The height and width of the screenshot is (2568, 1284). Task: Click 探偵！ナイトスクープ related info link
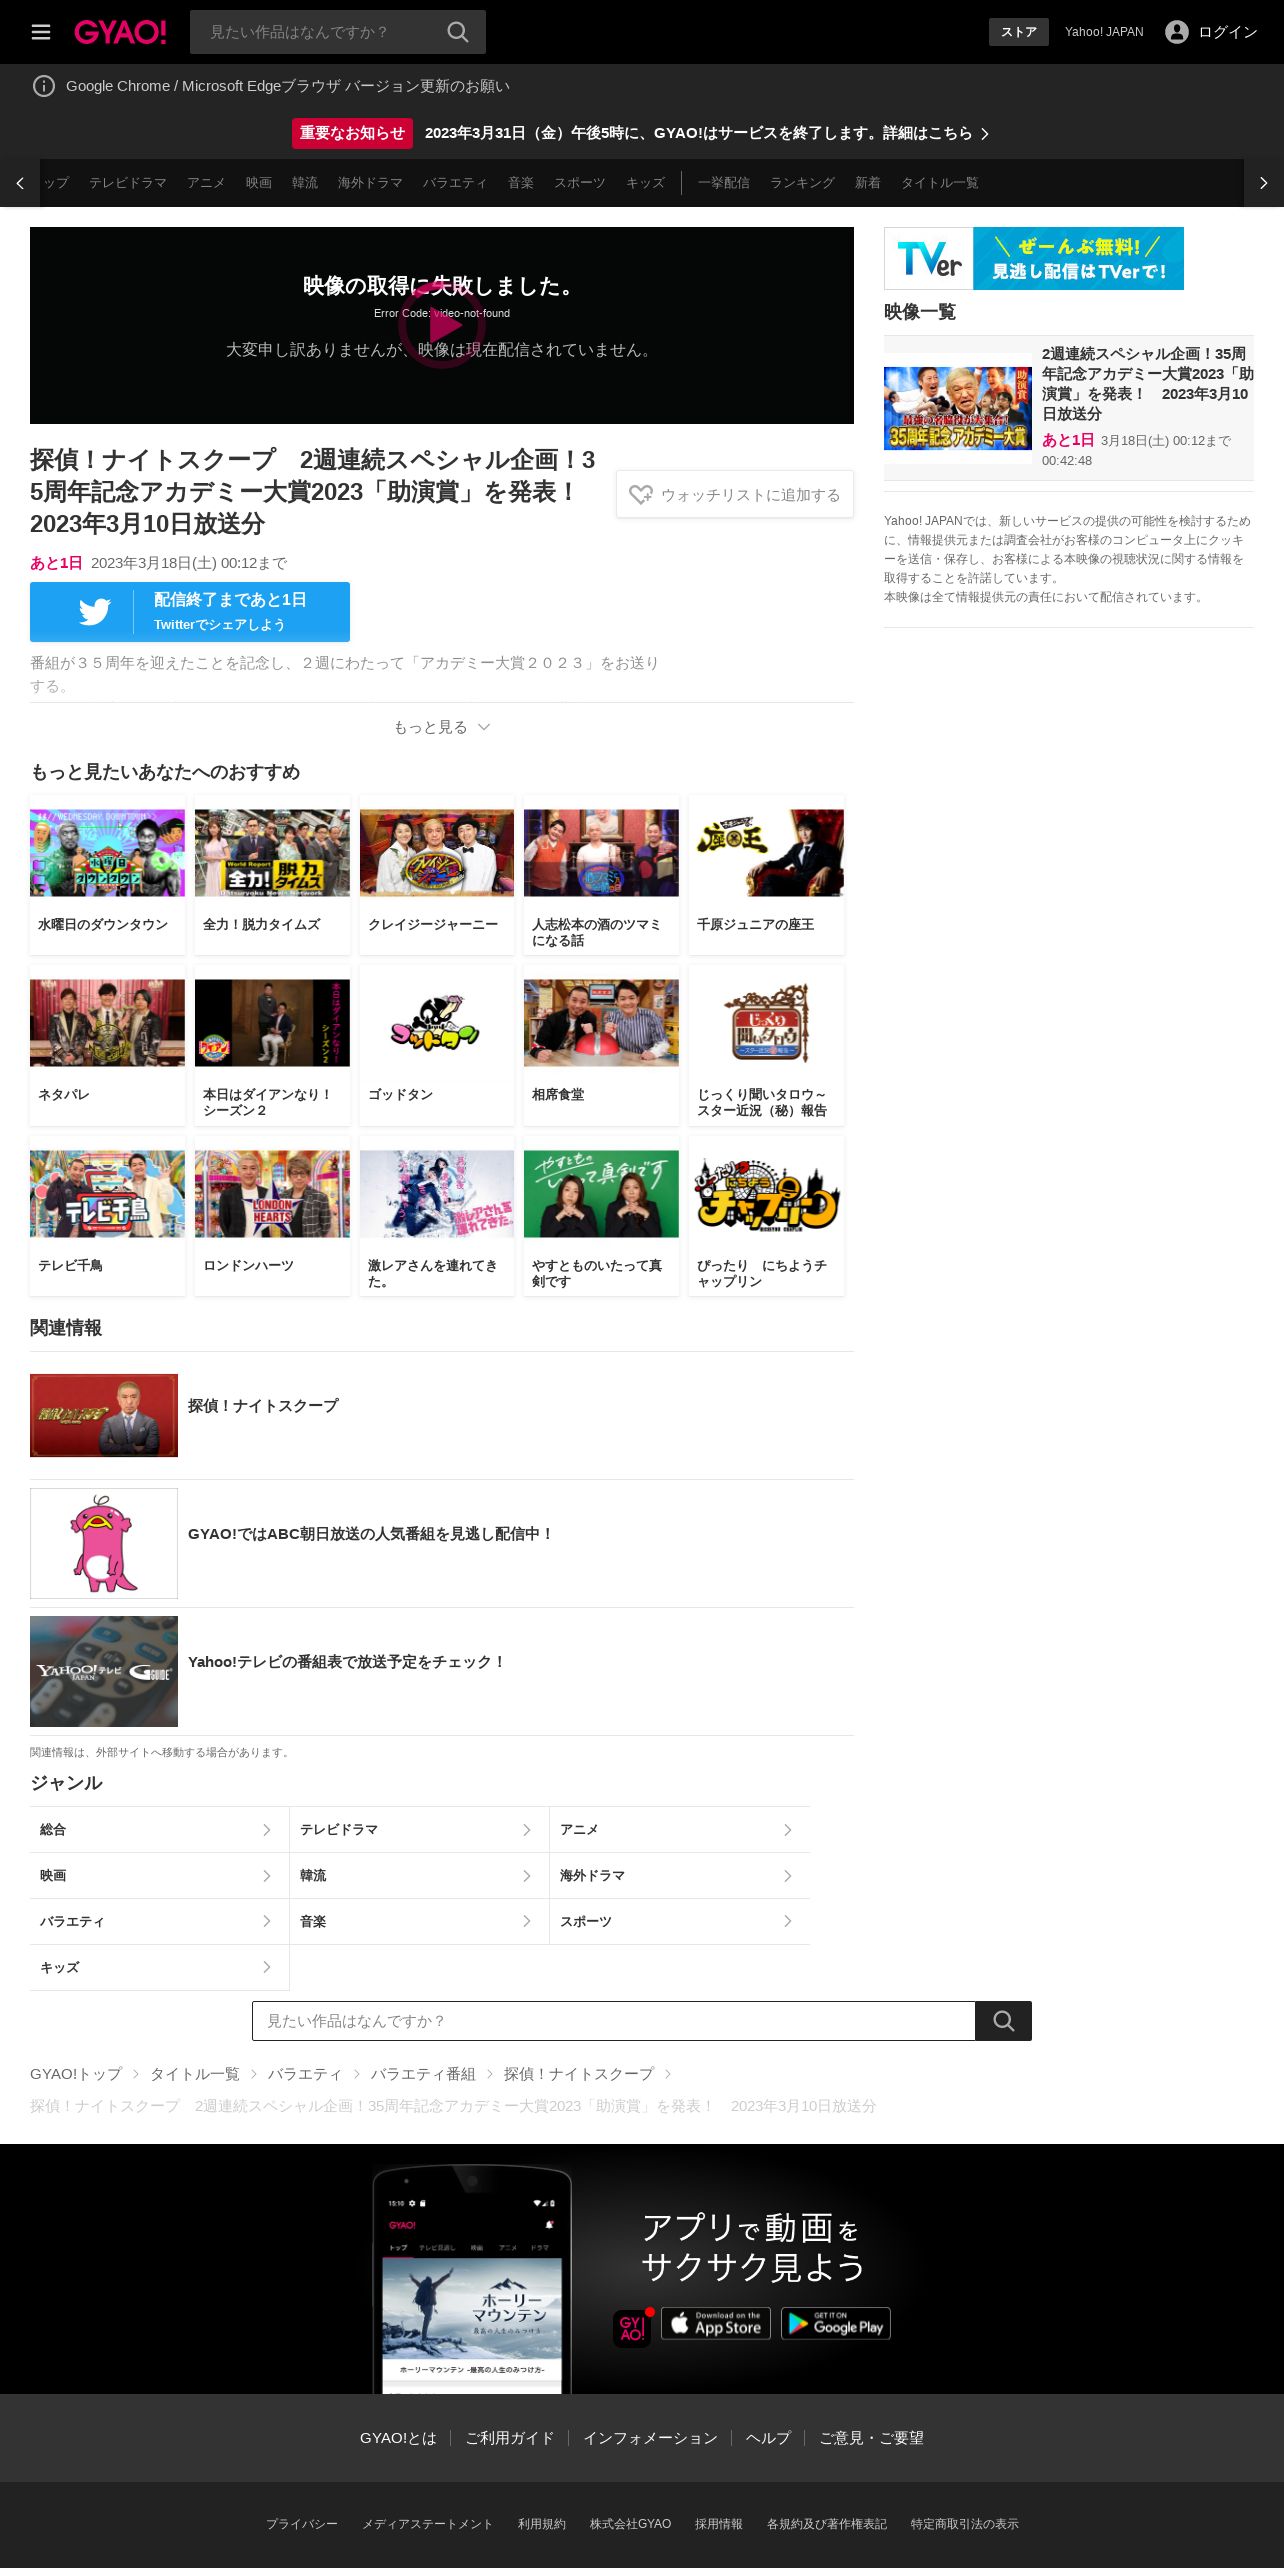(263, 1405)
